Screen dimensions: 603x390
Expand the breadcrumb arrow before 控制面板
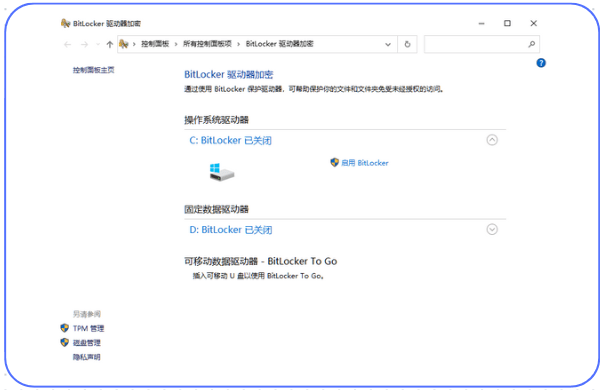134,44
